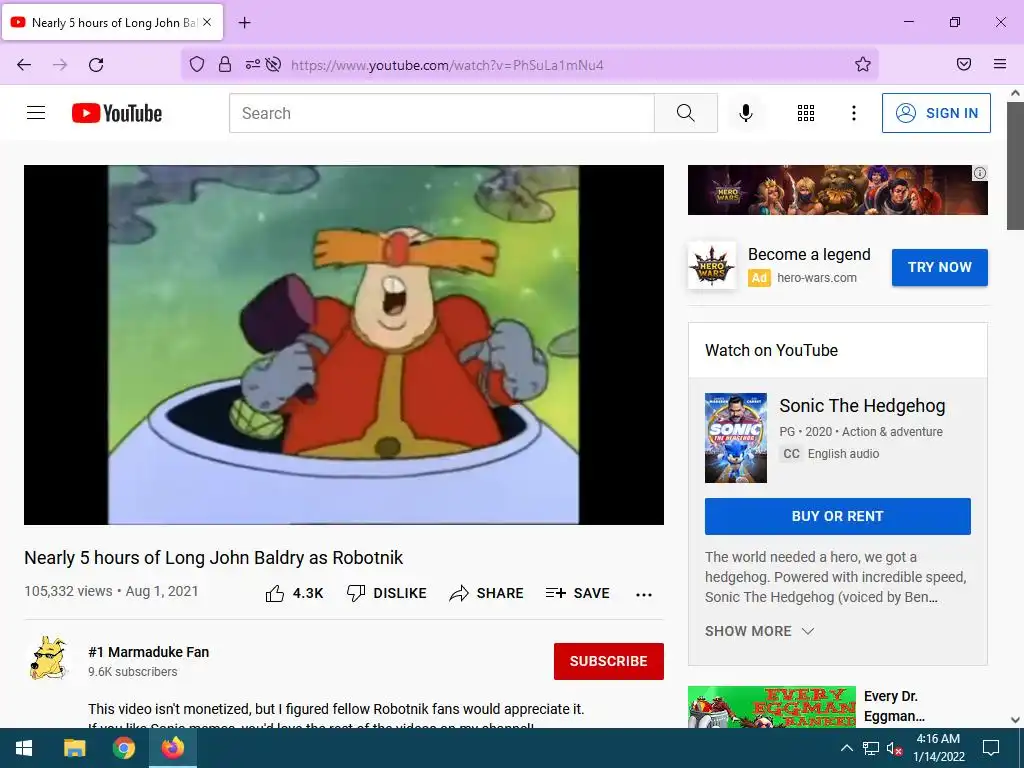1024x768 pixels.
Task: Click inside the YouTube search field
Action: (x=441, y=113)
